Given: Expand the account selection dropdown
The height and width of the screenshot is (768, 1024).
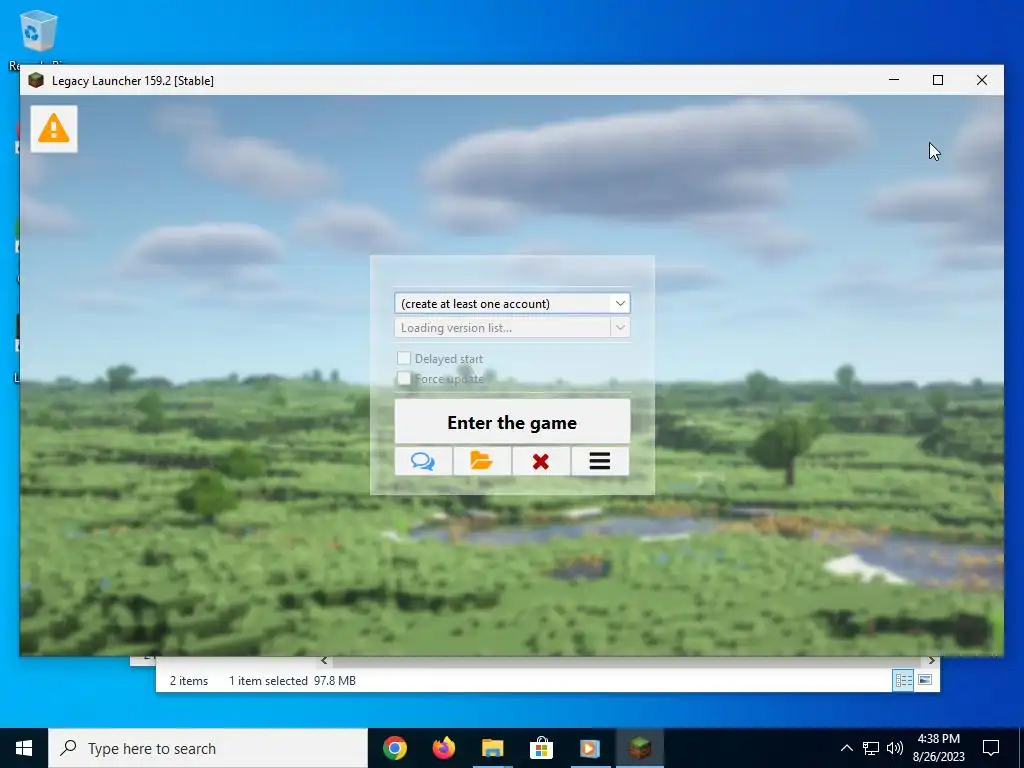Looking at the screenshot, I should click(620, 303).
